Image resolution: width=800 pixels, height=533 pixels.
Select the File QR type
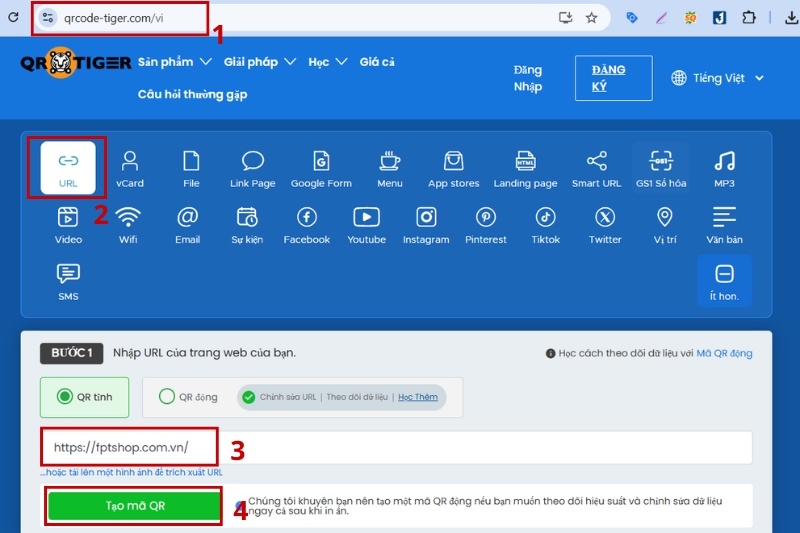[x=191, y=169]
